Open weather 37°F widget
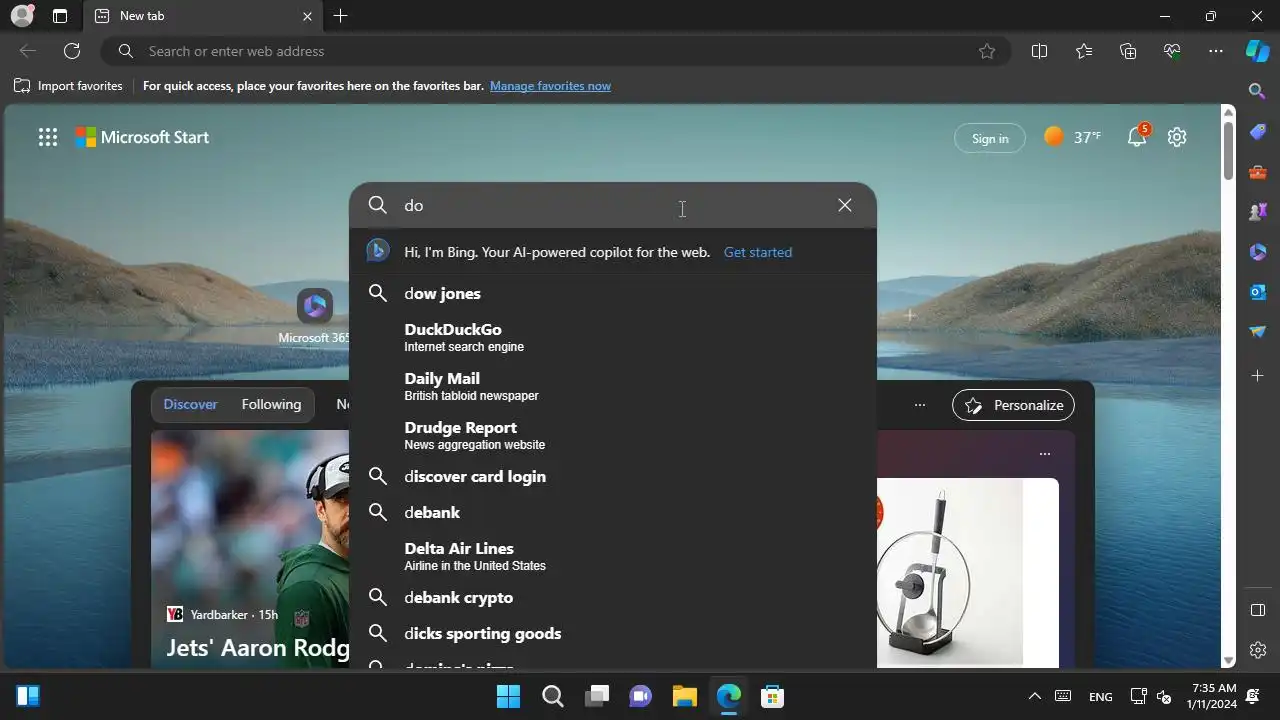The height and width of the screenshot is (720, 1280). (x=1072, y=137)
